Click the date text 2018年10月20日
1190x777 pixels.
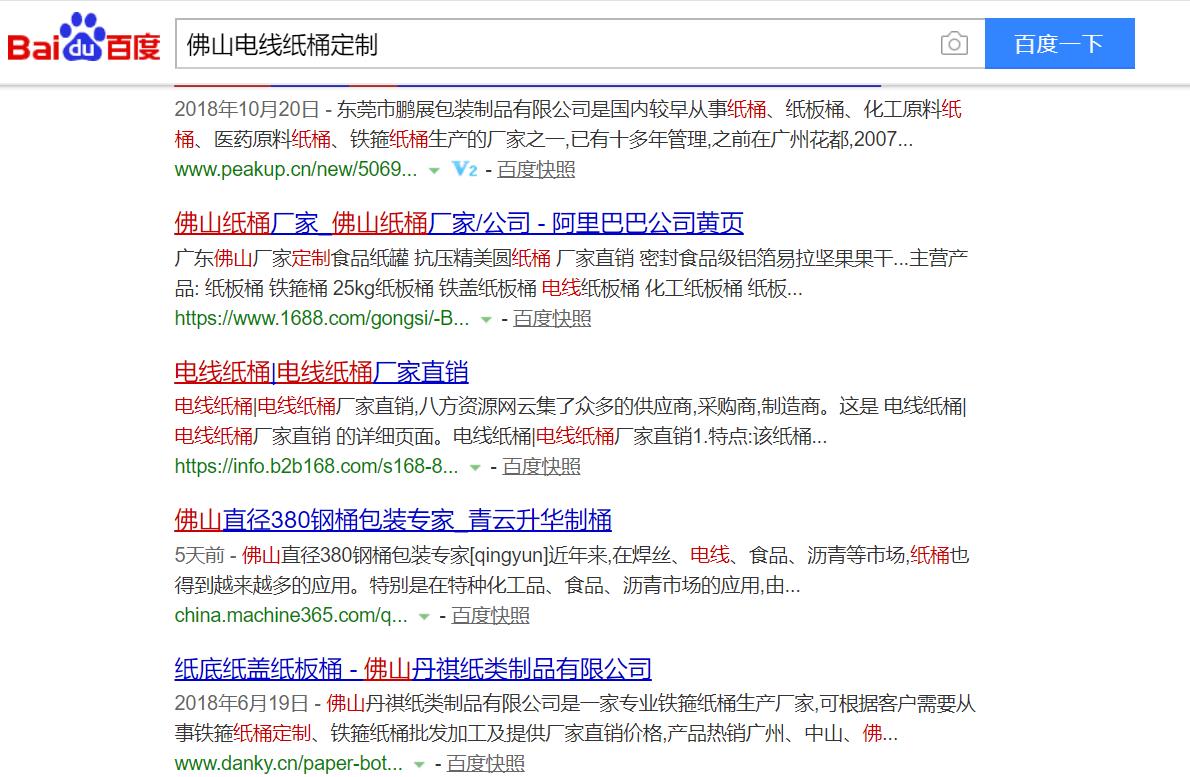click(x=247, y=109)
